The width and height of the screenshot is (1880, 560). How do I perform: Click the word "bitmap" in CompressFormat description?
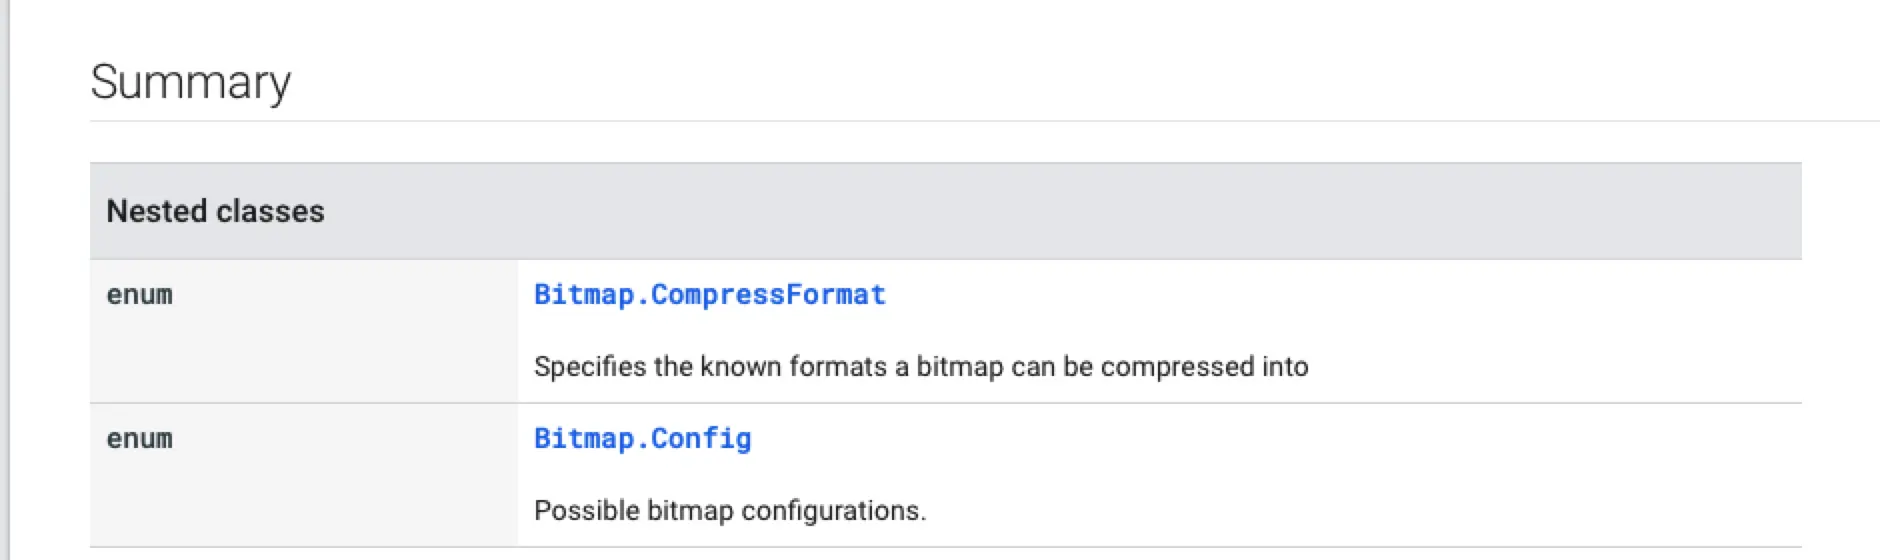pos(959,367)
